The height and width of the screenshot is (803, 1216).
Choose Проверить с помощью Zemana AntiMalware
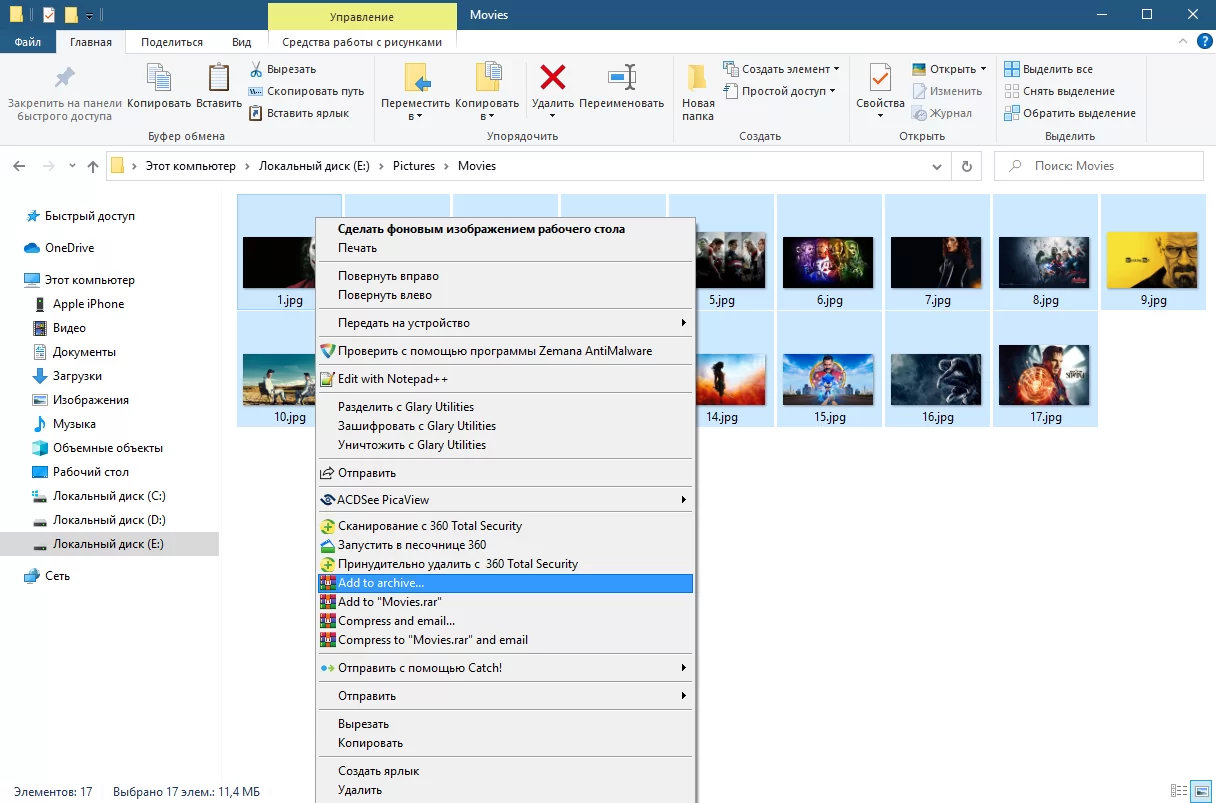504,351
